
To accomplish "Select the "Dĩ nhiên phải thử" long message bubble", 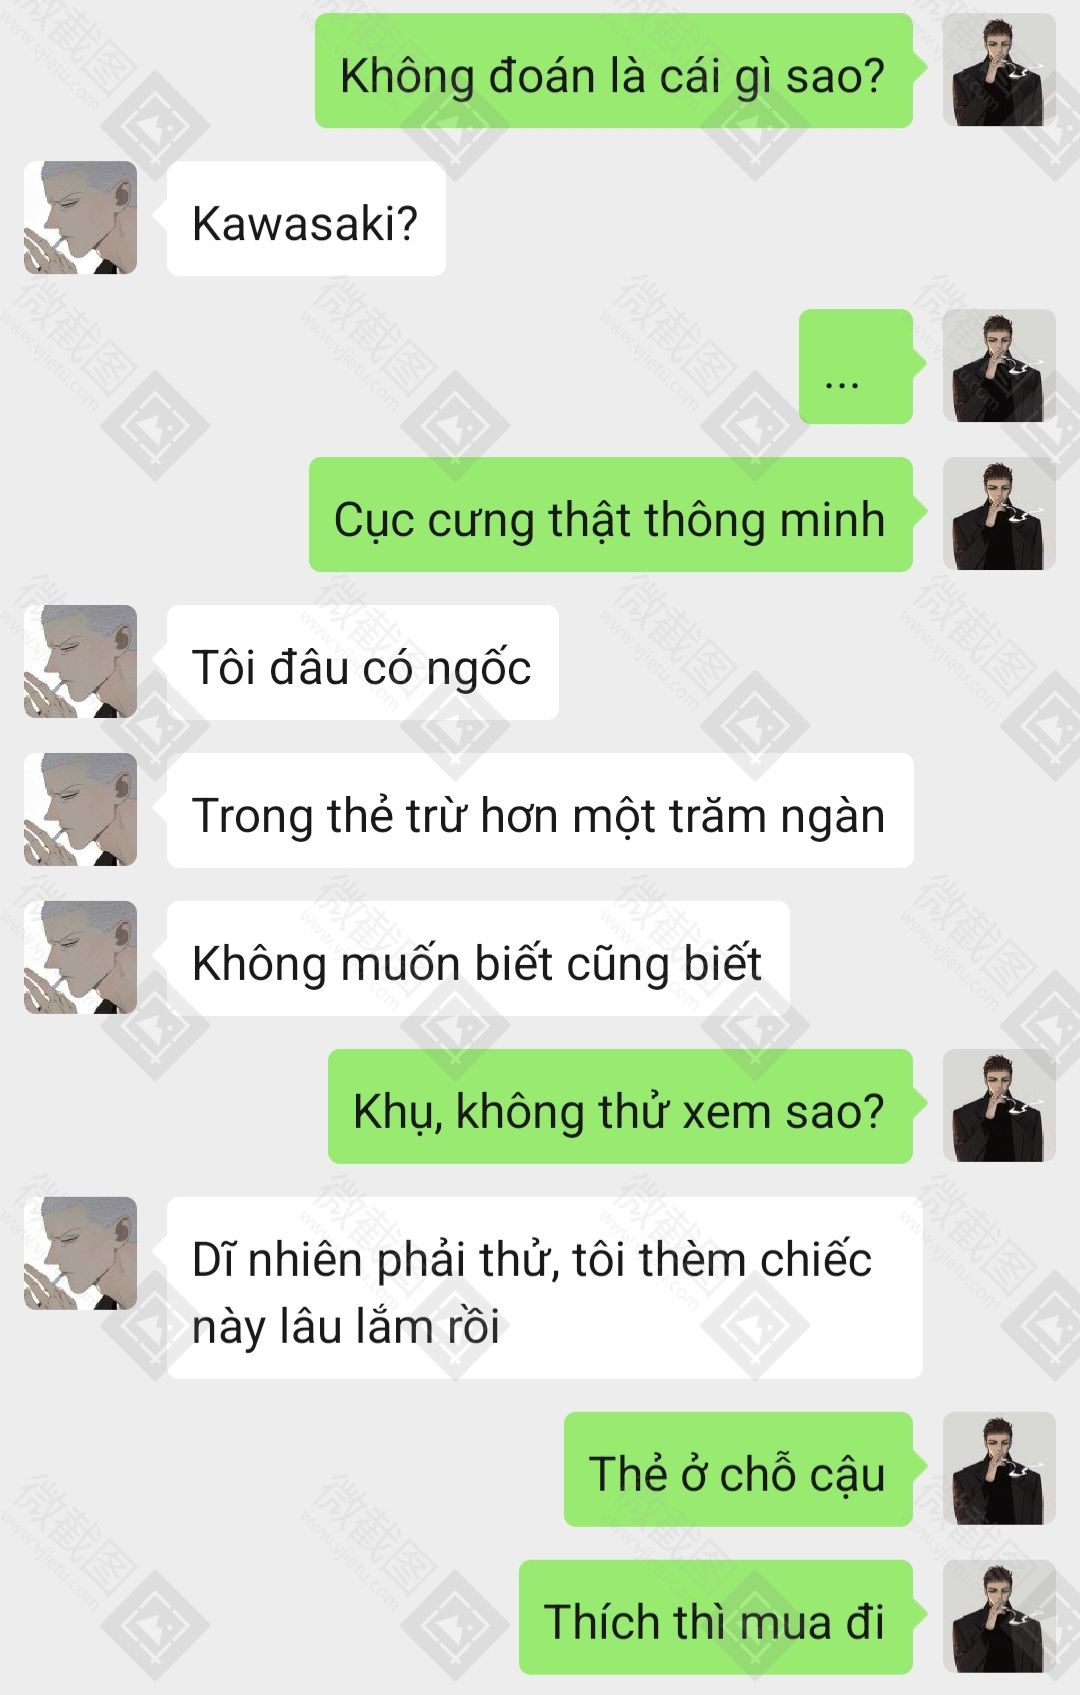I will [544, 1289].
